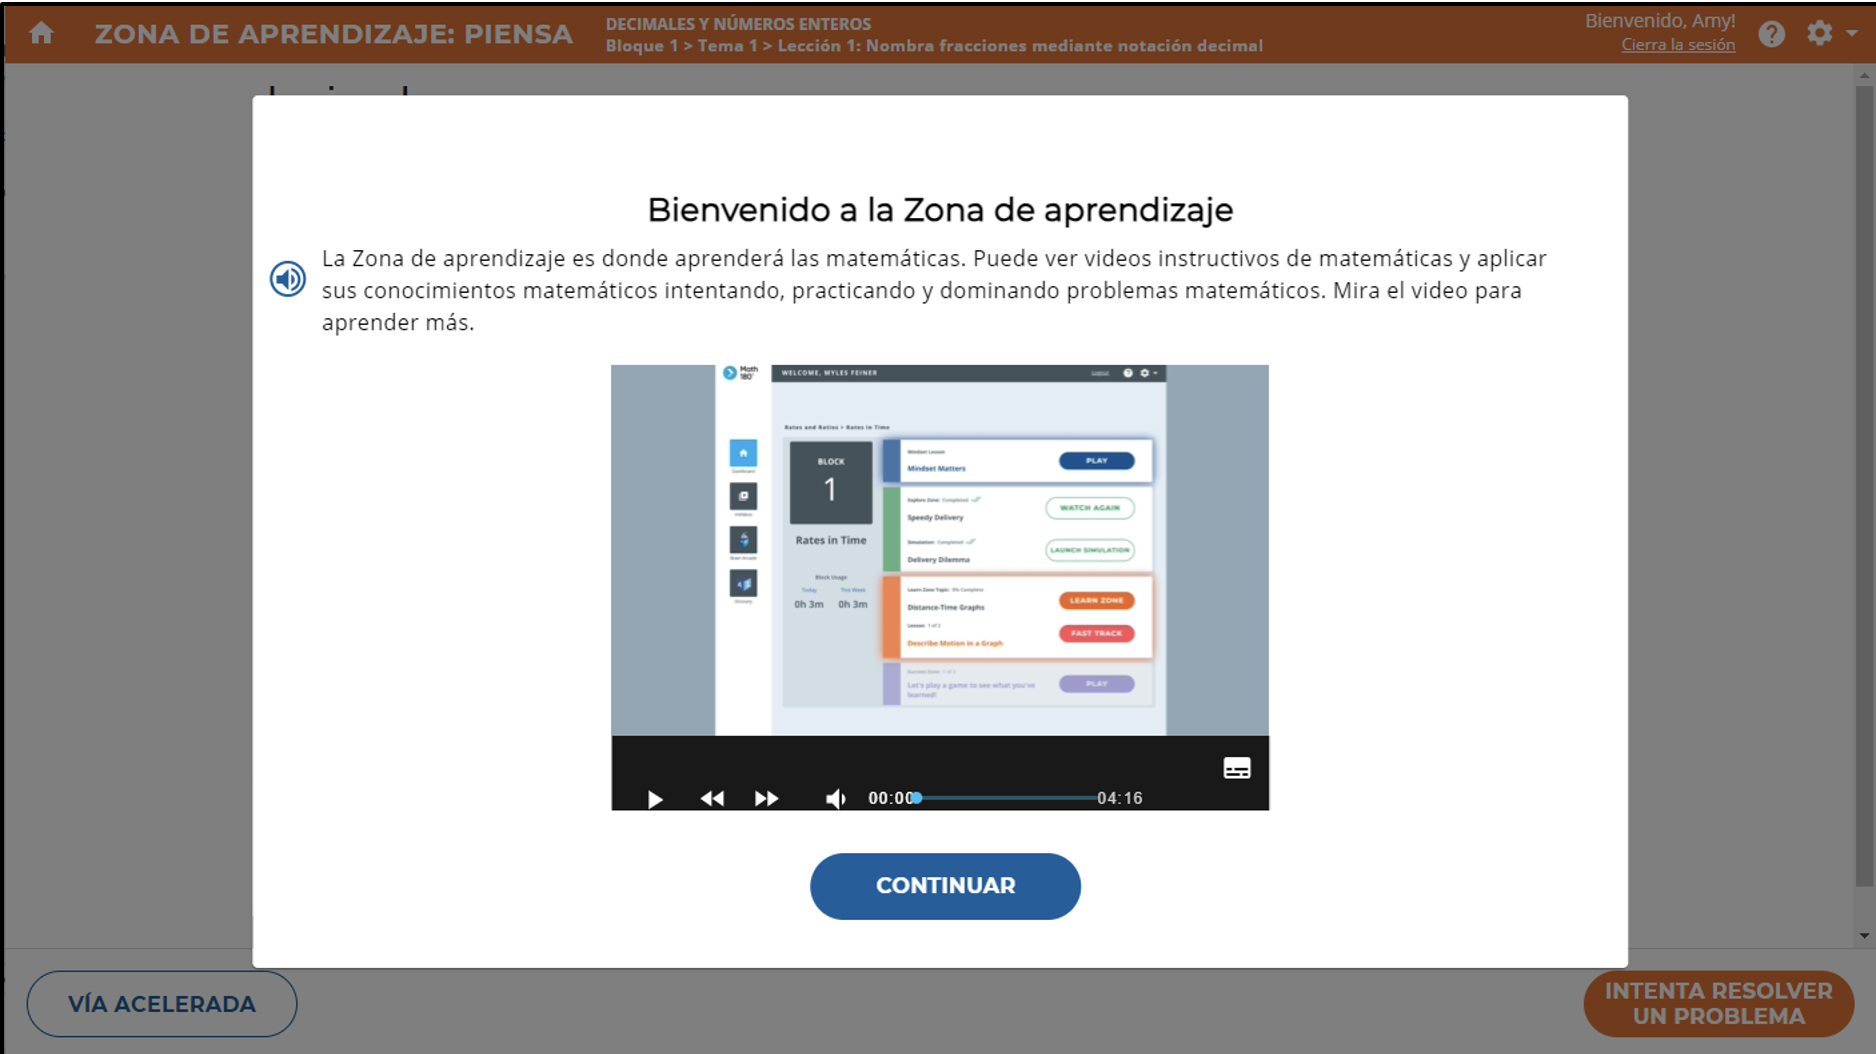The image size is (1876, 1054).
Task: Play the audio narration of welcome text
Action: pyautogui.click(x=288, y=279)
